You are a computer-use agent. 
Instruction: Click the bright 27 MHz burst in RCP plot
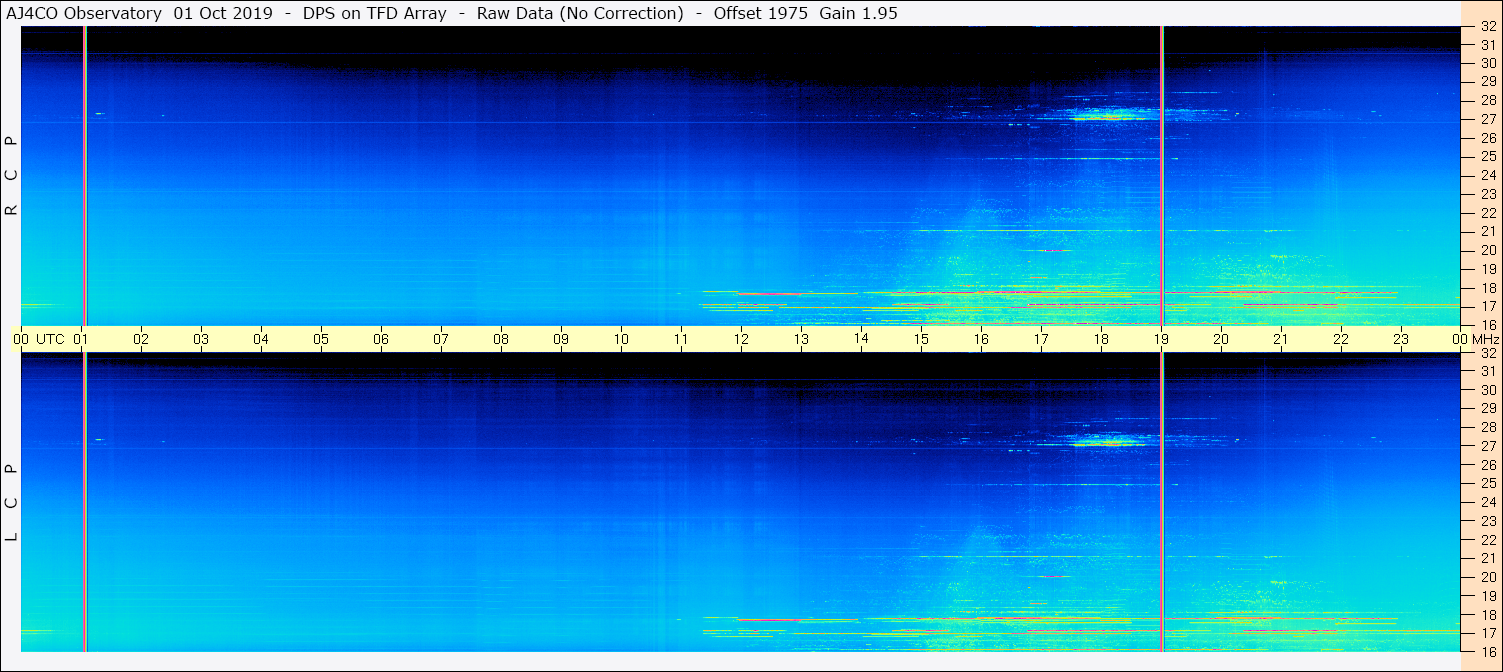point(1100,116)
